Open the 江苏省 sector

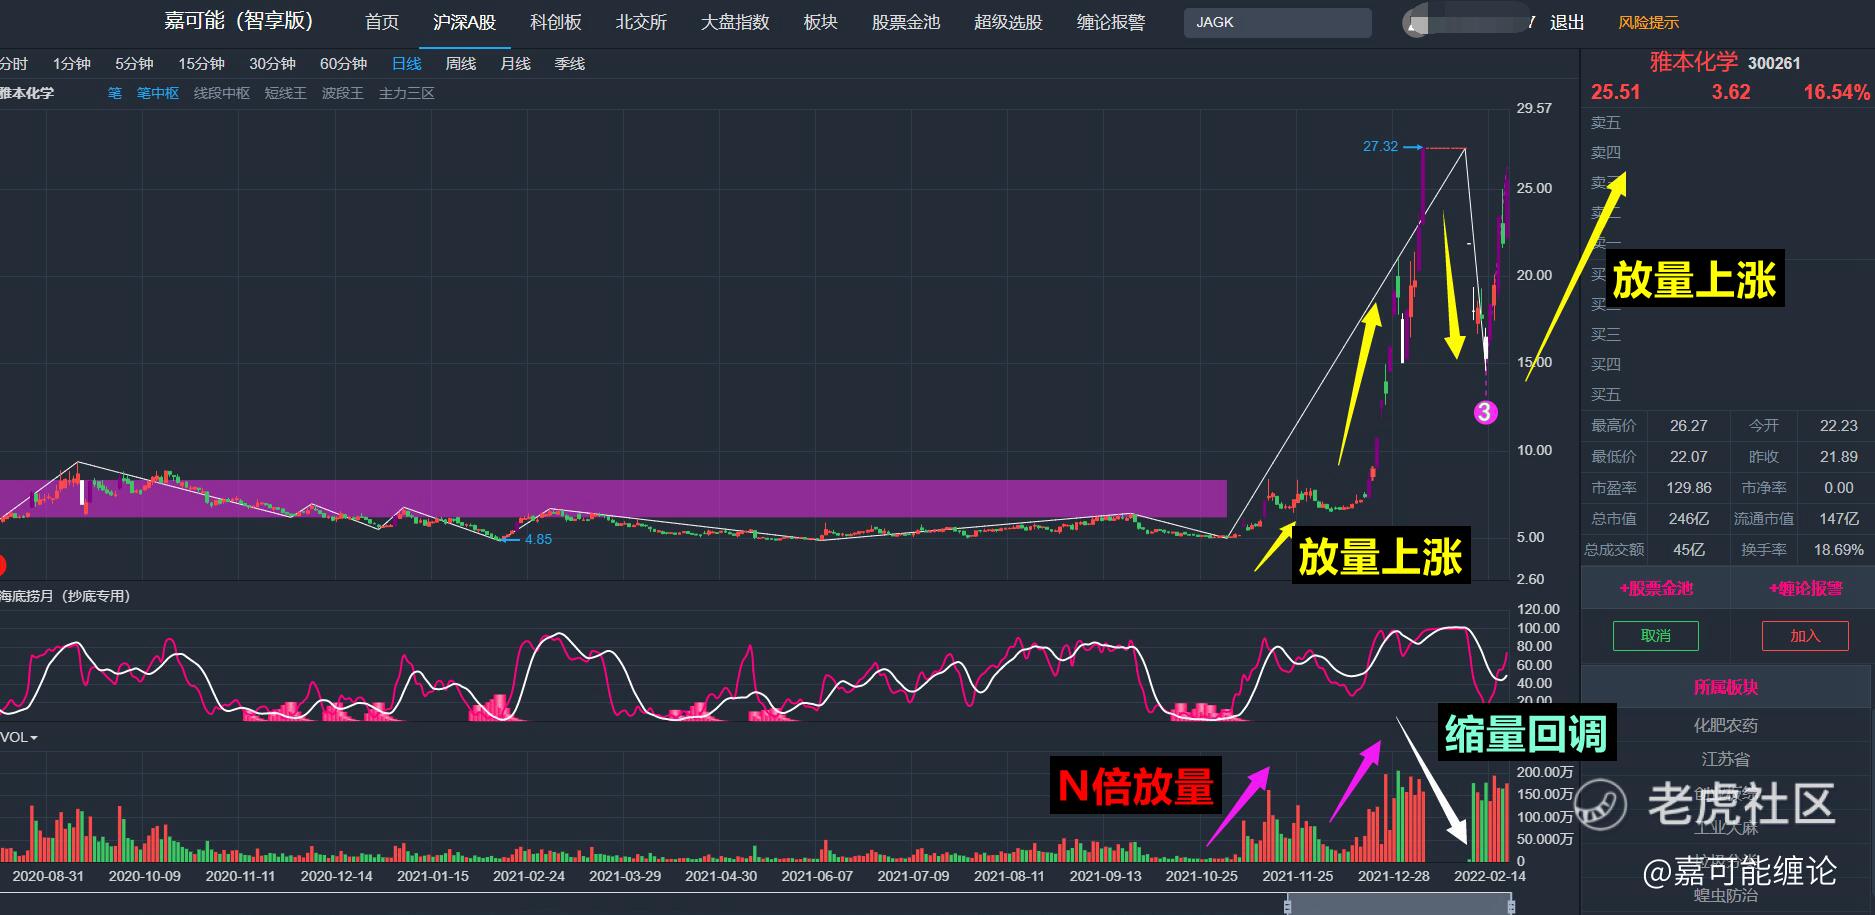pyautogui.click(x=1726, y=760)
